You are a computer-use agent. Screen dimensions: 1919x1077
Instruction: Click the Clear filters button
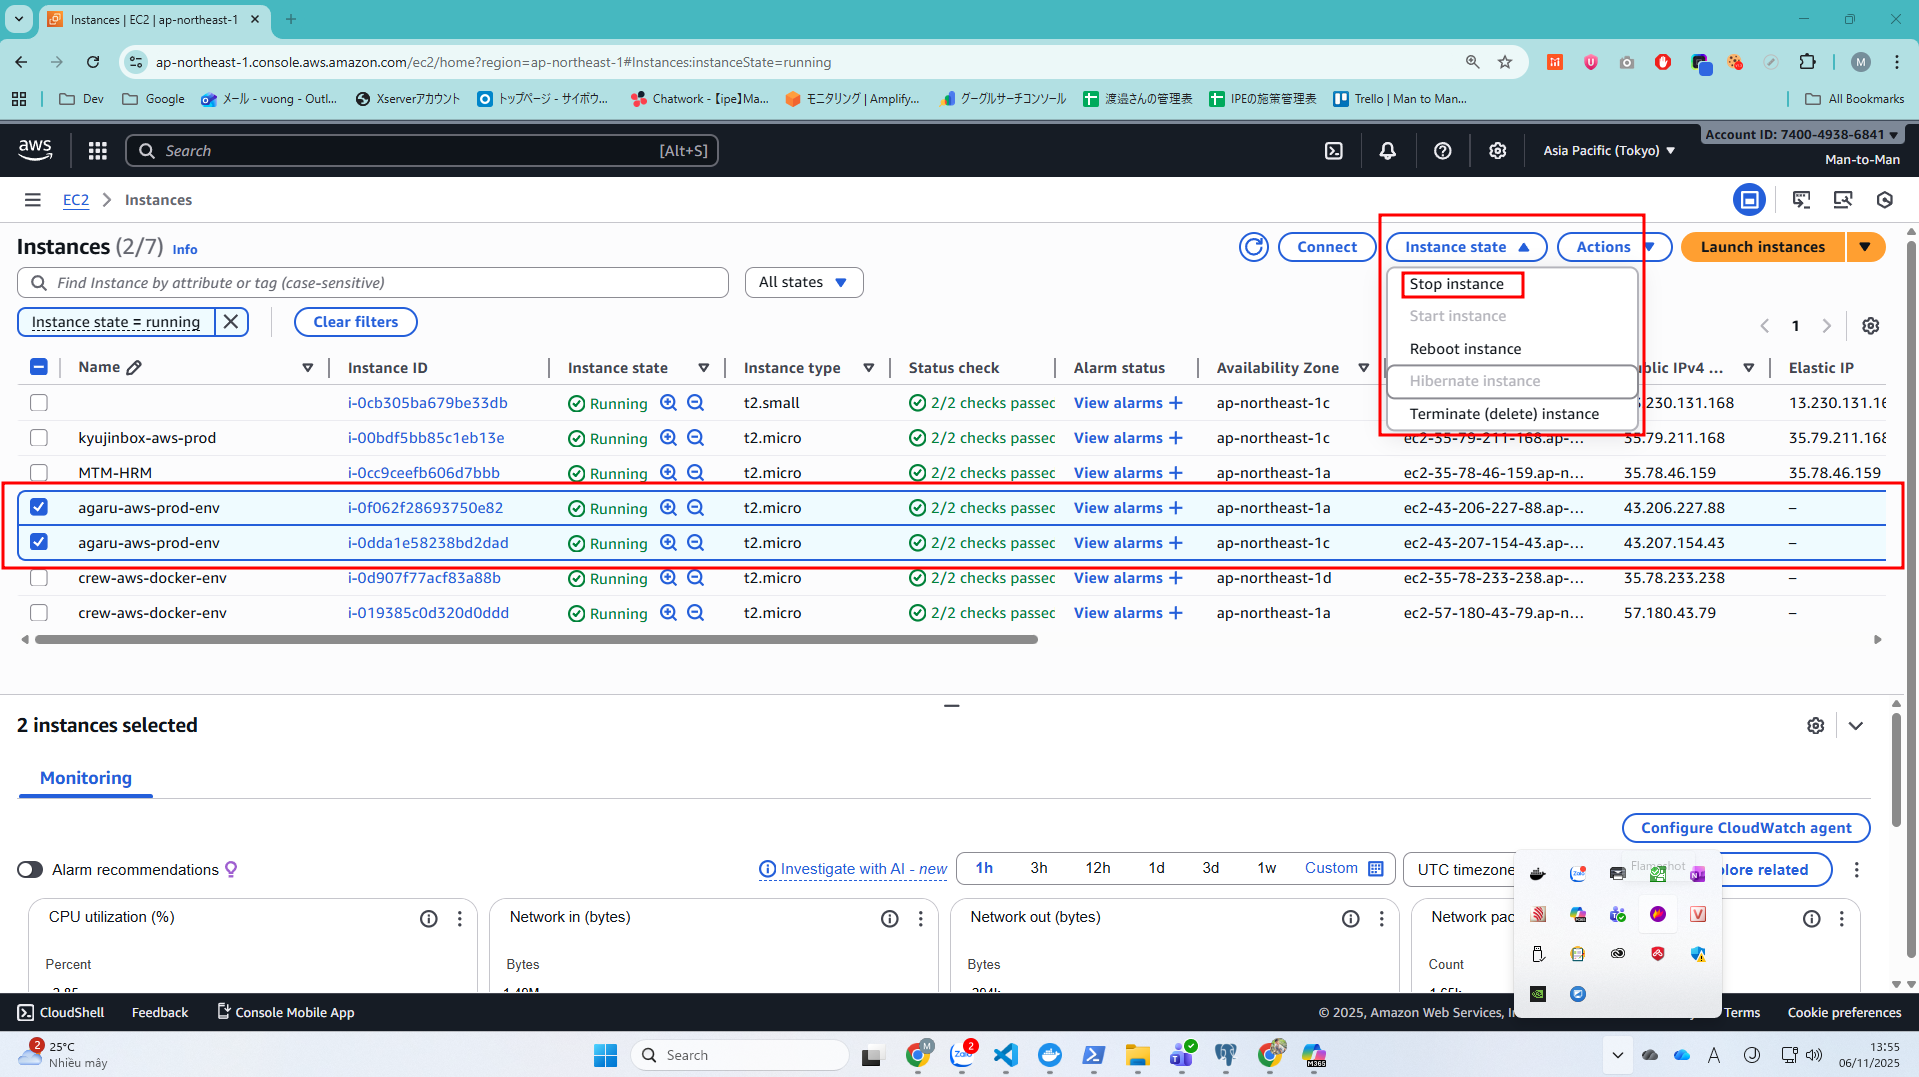355,322
